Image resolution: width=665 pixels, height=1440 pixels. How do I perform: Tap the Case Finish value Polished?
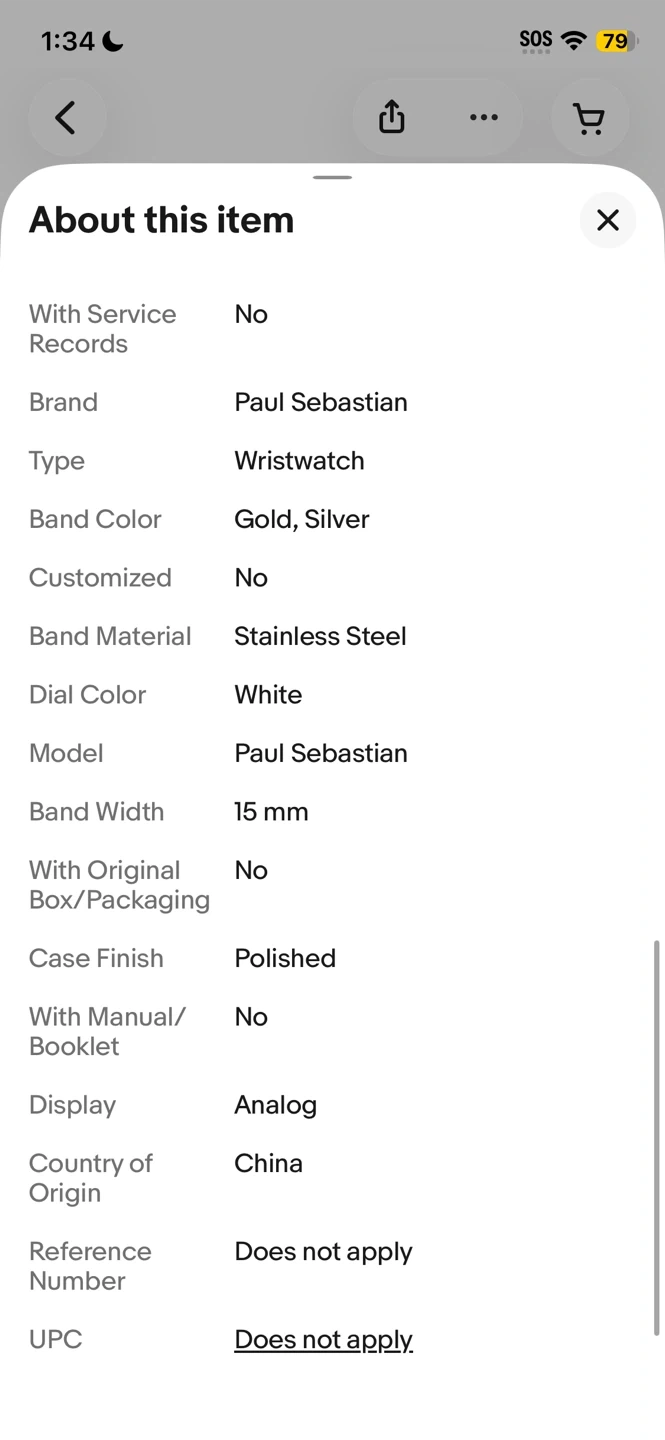pos(285,958)
